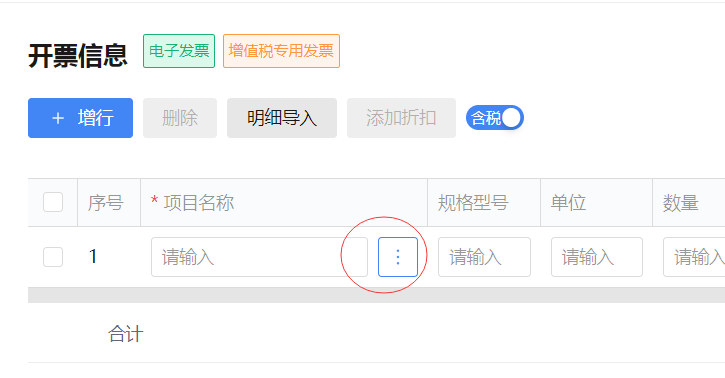Focus the 项目名称 input field
725x378 pixels.
[259, 257]
